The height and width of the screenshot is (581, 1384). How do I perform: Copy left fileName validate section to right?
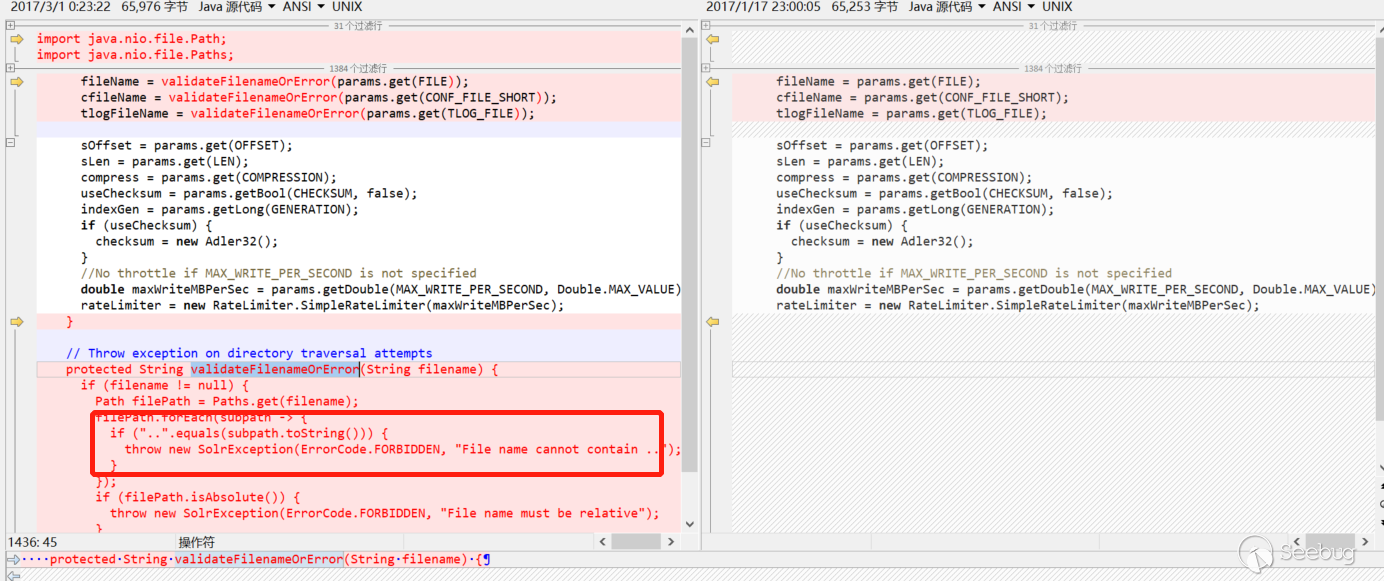click(16, 82)
